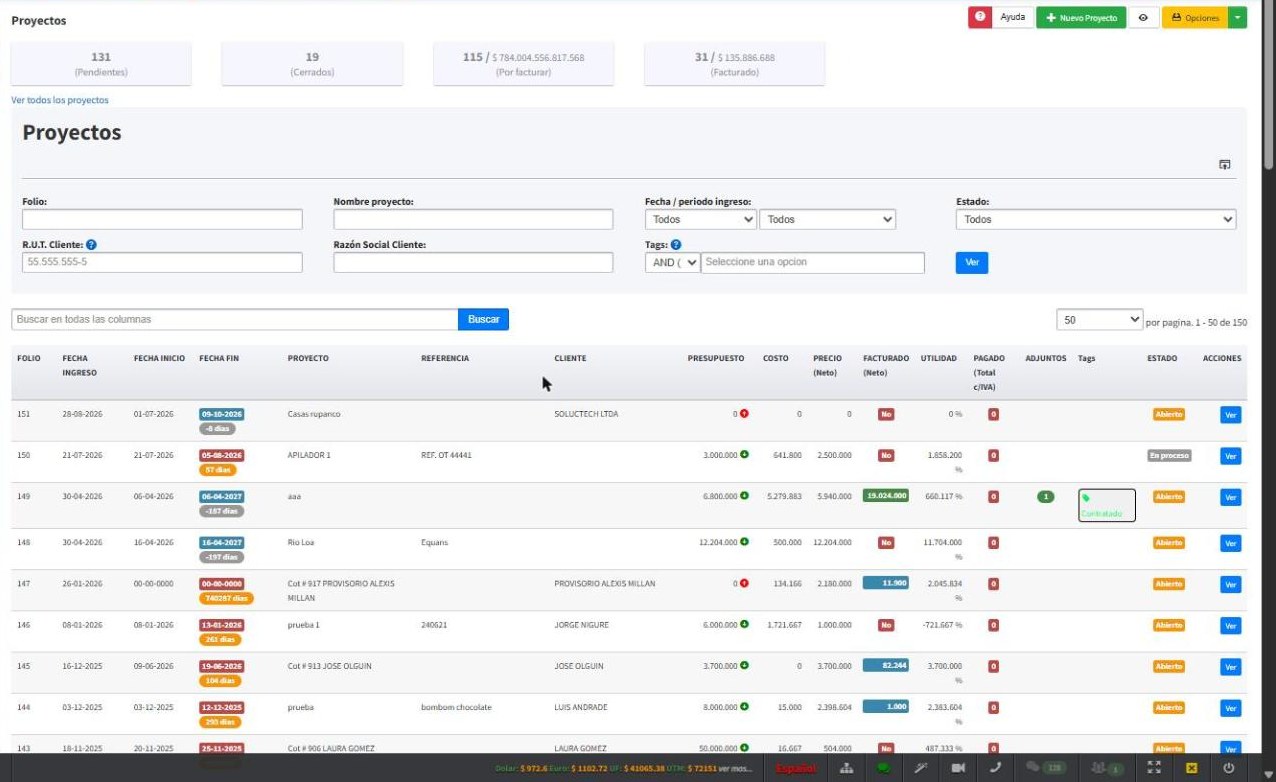
Task: Open the Por facturar 115 summary card
Action: pyautogui.click(x=523, y=64)
